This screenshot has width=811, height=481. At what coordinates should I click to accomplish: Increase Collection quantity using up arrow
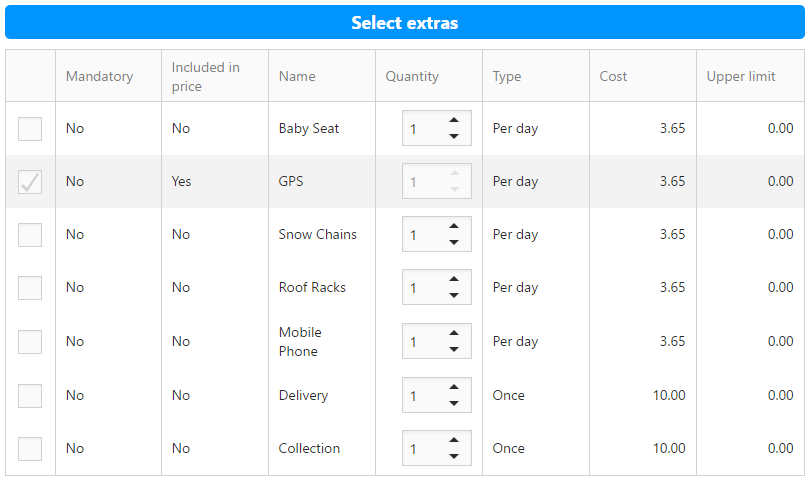(454, 440)
